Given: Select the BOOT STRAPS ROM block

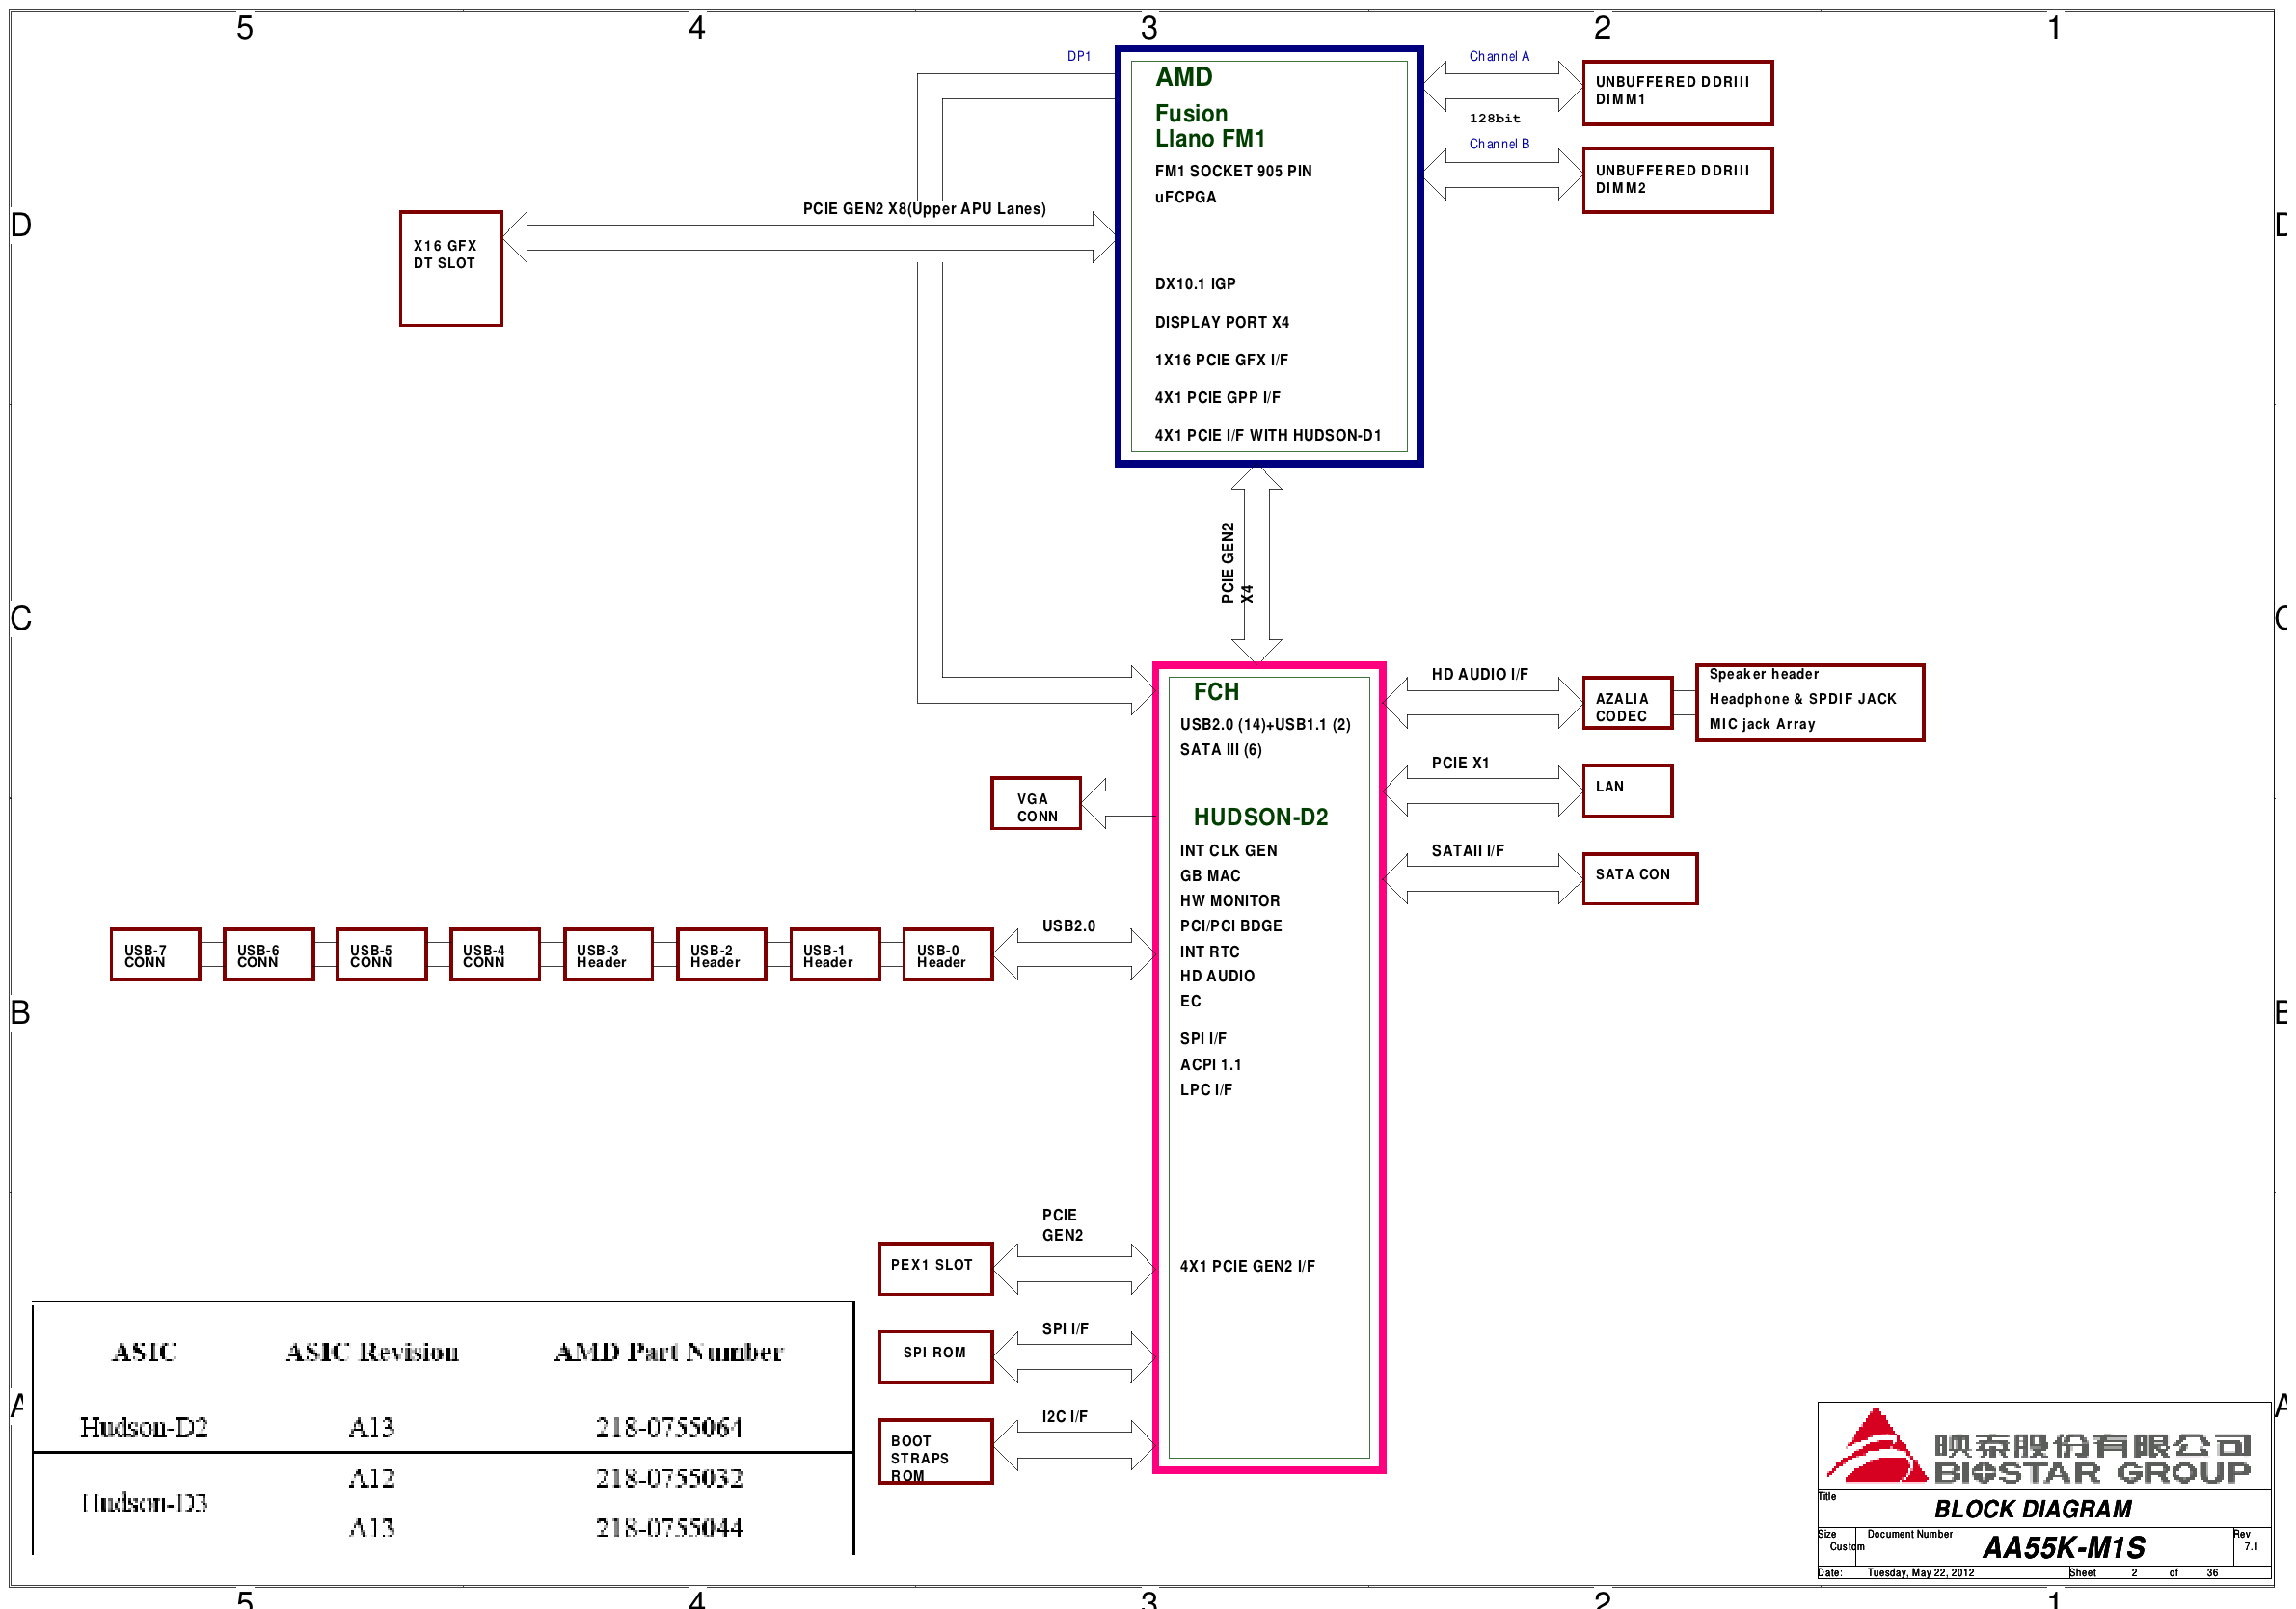Looking at the screenshot, I should click(935, 1451).
